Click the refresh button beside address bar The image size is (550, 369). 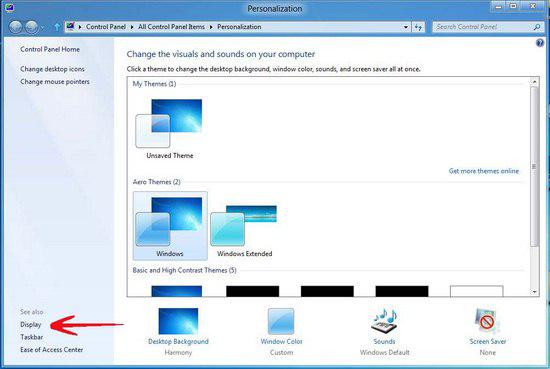pyautogui.click(x=418, y=27)
